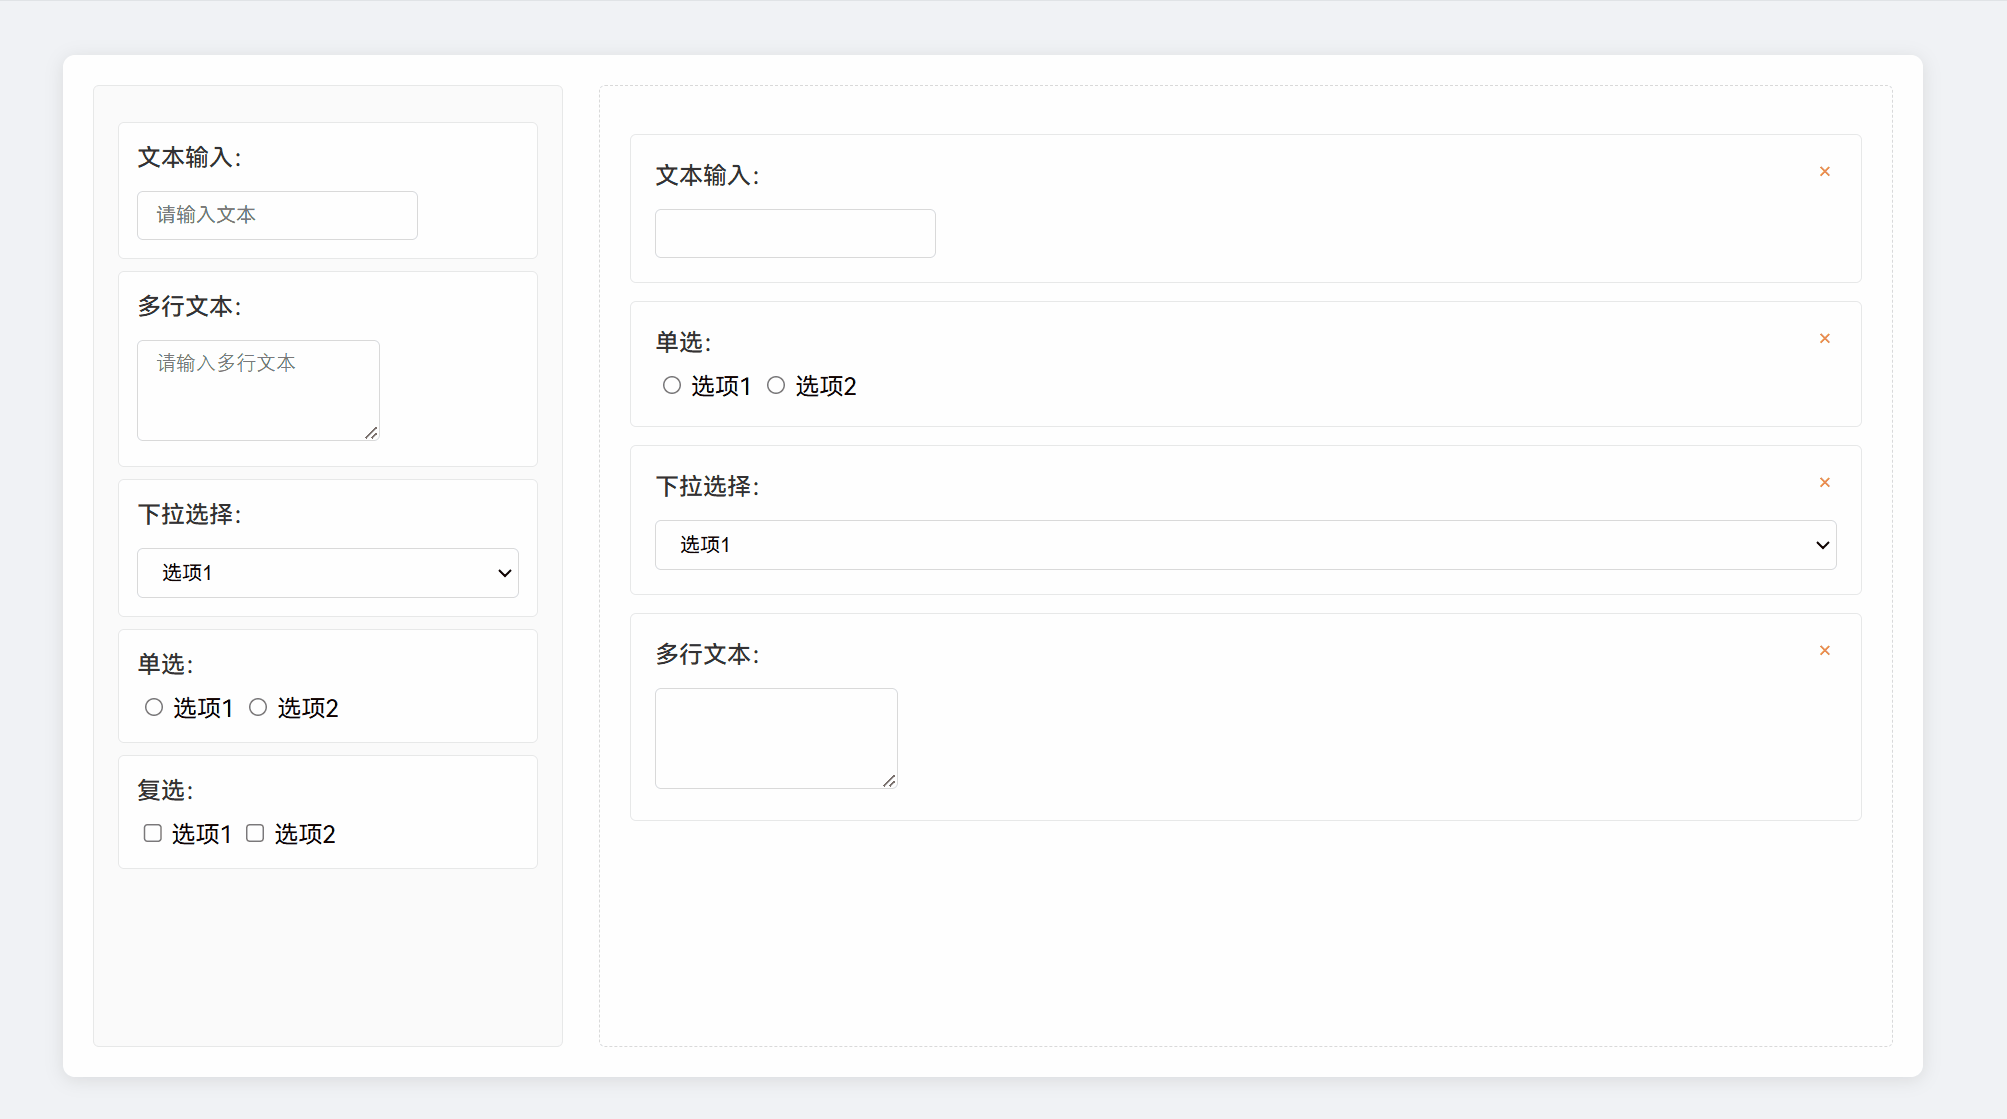The height and width of the screenshot is (1119, 2007).
Task: Click the 复选 component card label
Action: (x=165, y=791)
